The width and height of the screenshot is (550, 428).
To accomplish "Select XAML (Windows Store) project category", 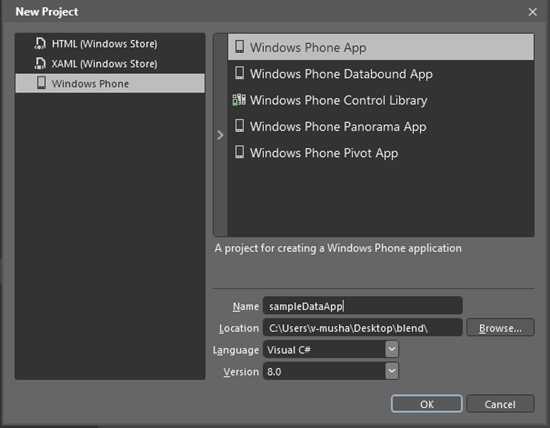I will [110, 63].
